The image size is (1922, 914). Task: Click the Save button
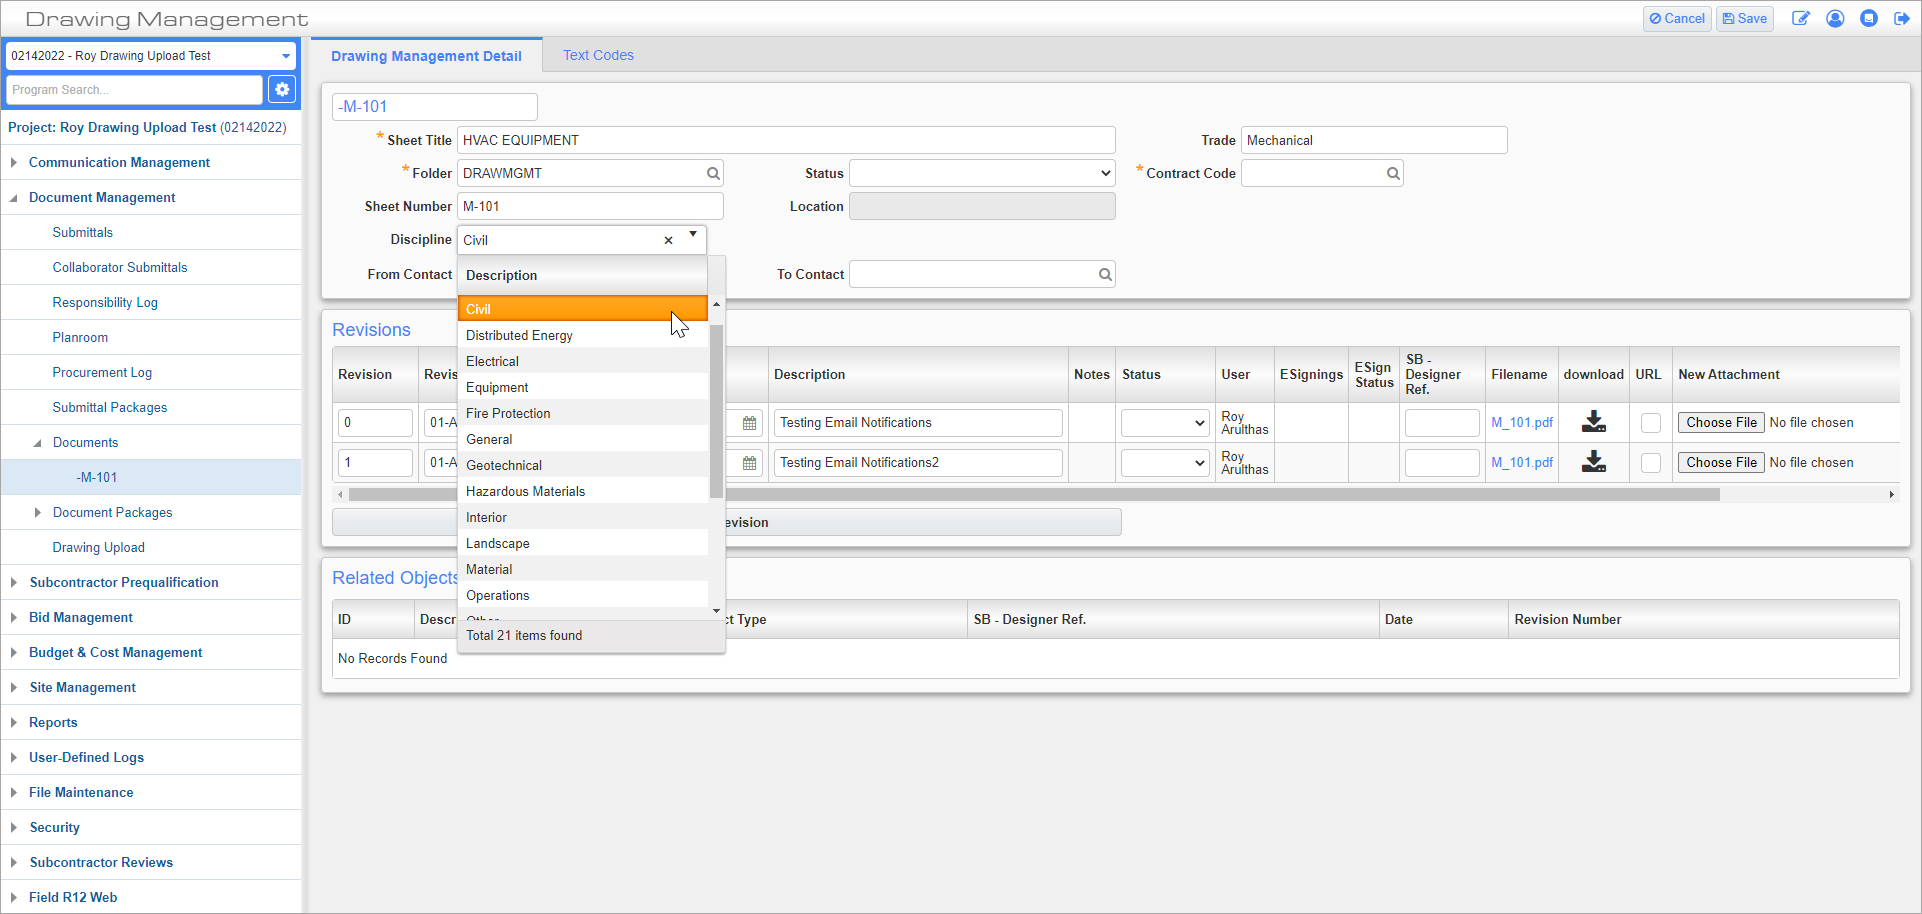point(1745,19)
